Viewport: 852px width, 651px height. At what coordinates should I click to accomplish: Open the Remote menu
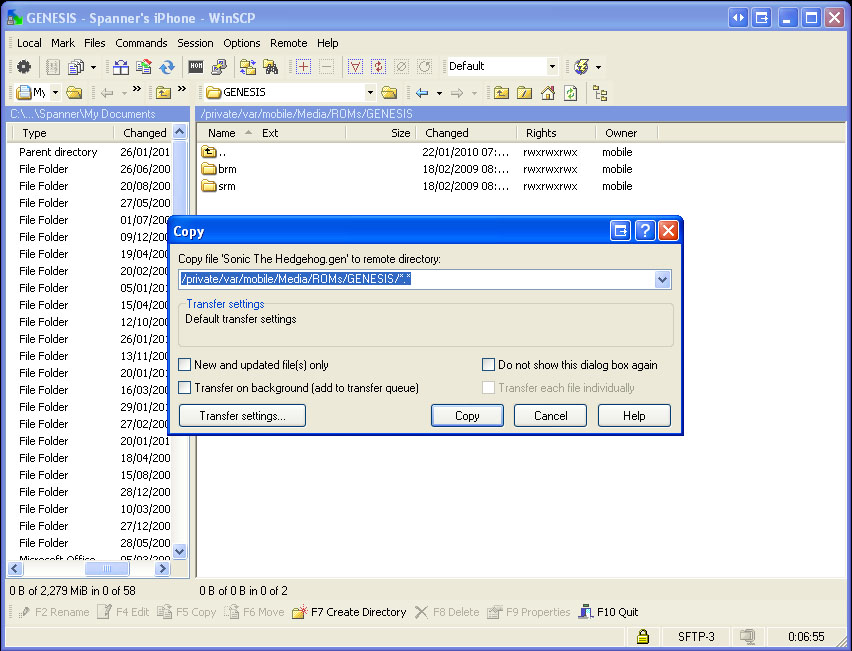pos(289,43)
